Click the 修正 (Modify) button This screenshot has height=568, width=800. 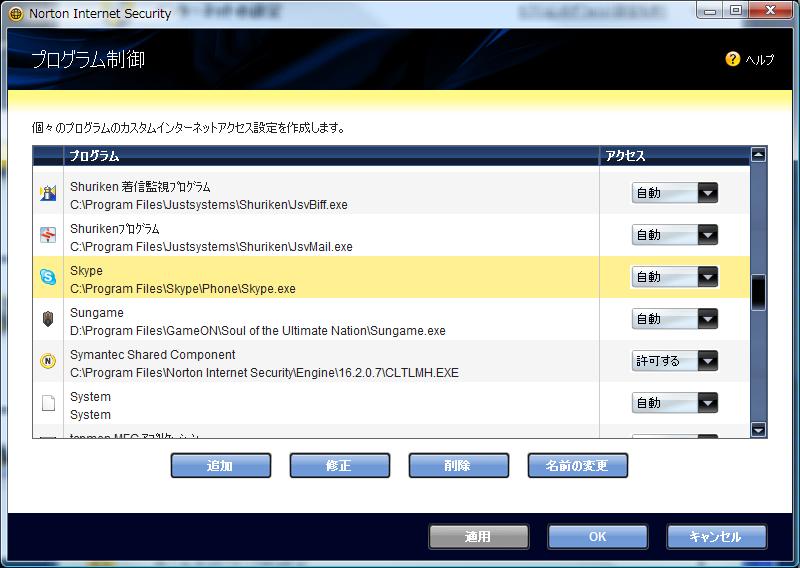coord(339,465)
